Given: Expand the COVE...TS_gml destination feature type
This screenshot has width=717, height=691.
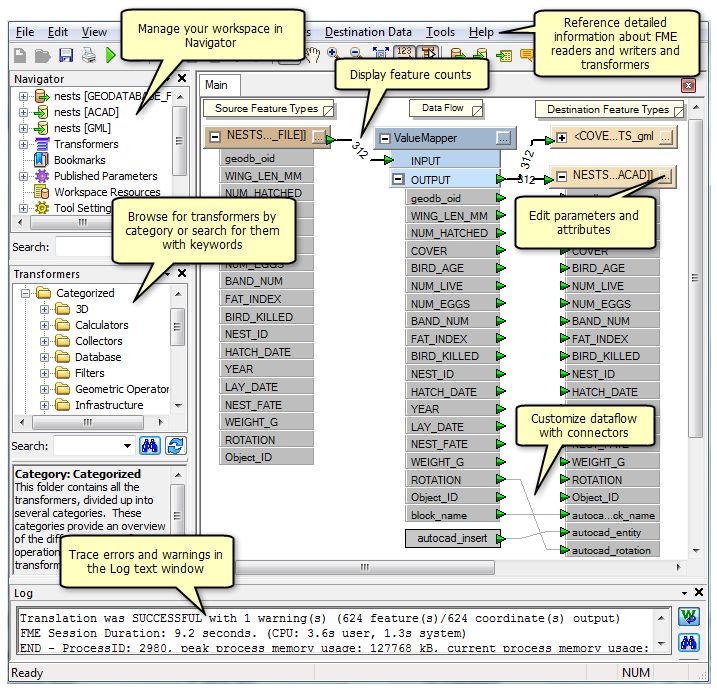Looking at the screenshot, I should (x=562, y=137).
